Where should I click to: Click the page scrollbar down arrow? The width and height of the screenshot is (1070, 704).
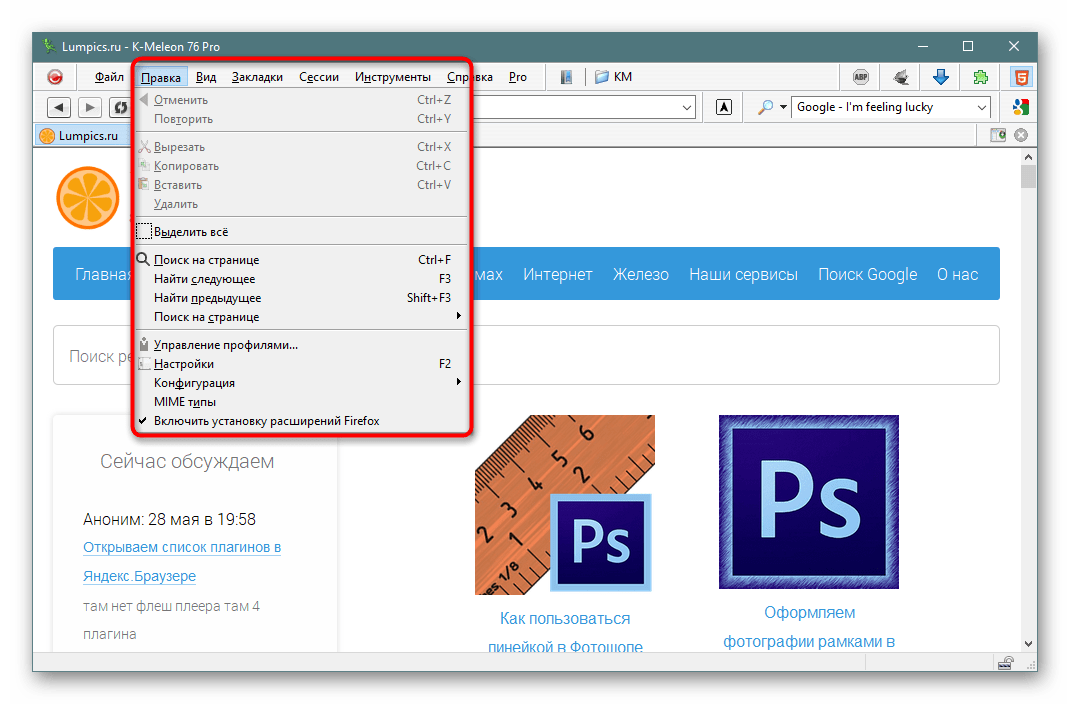click(x=1028, y=643)
